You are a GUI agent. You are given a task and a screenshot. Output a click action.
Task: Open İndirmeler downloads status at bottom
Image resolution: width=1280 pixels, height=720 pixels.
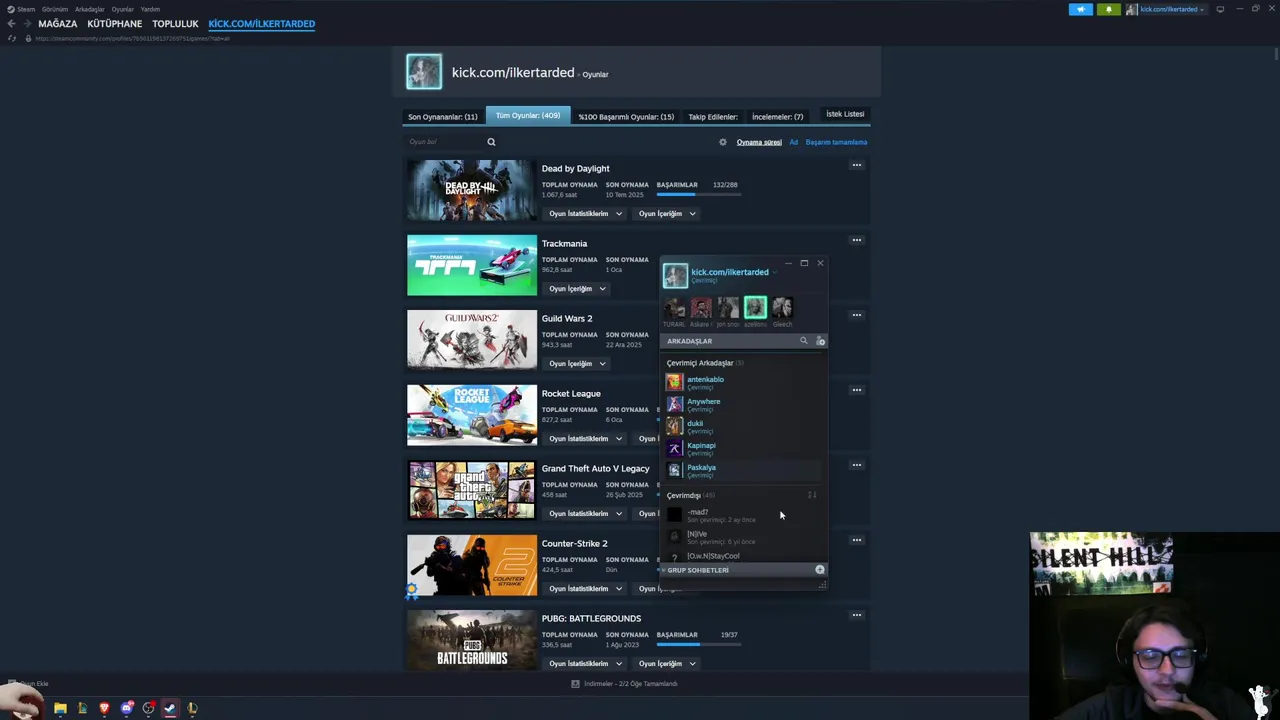click(x=624, y=684)
